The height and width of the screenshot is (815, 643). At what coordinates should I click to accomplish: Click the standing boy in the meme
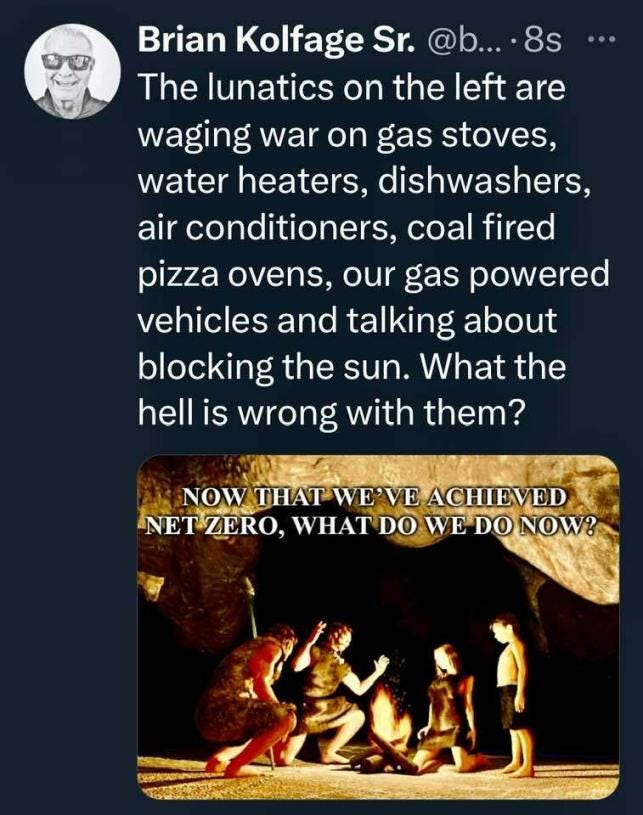point(510,694)
